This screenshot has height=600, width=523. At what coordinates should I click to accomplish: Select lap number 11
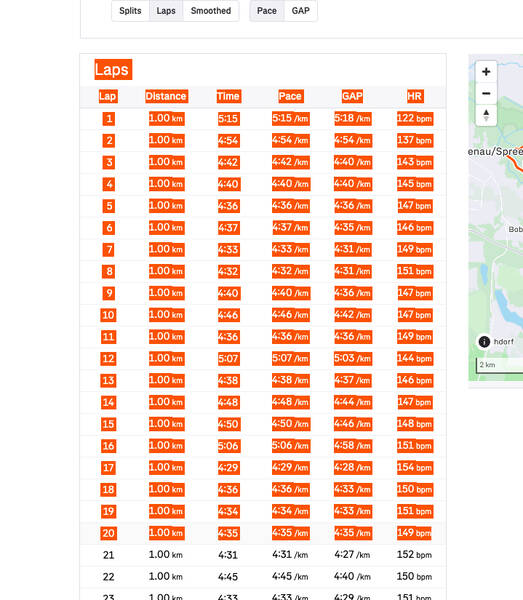(x=108, y=337)
